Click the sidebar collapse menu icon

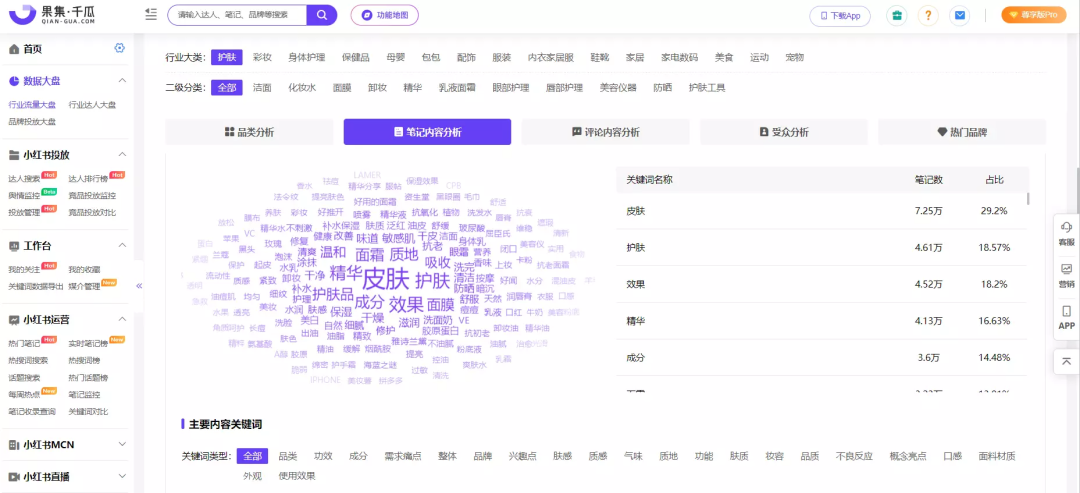151,14
